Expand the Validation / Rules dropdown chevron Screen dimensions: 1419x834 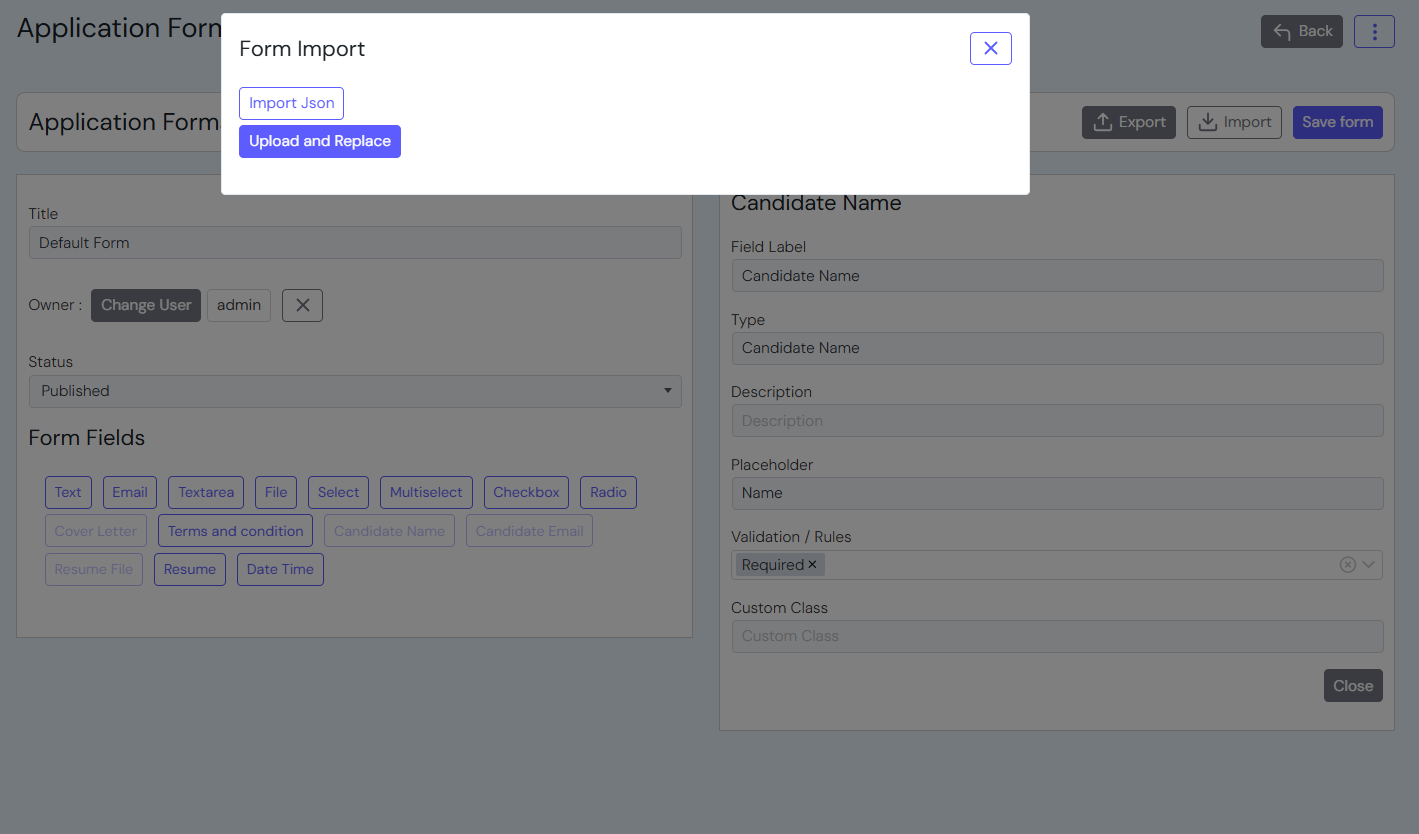(1369, 565)
